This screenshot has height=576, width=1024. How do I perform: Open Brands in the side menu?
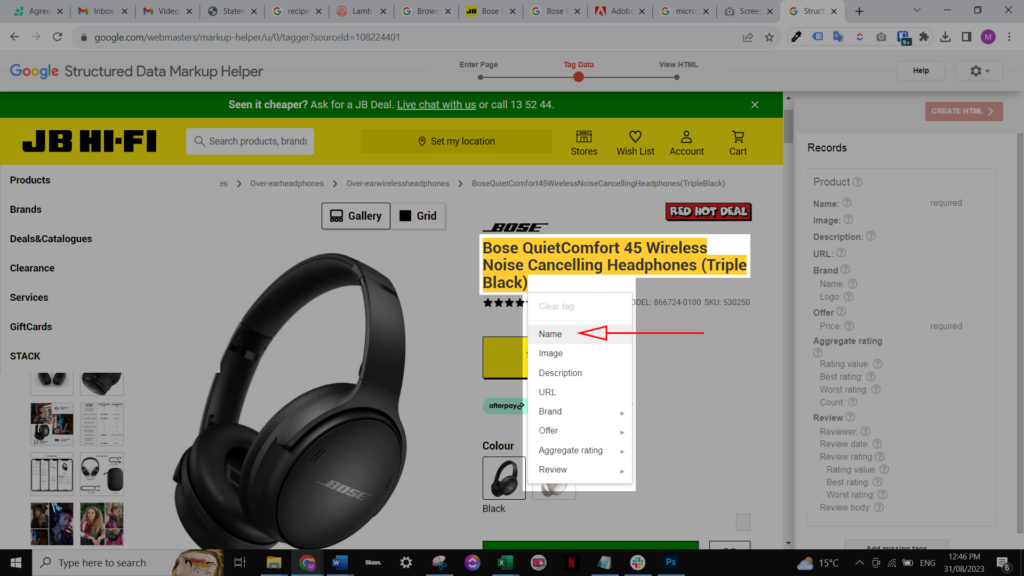pos(25,210)
